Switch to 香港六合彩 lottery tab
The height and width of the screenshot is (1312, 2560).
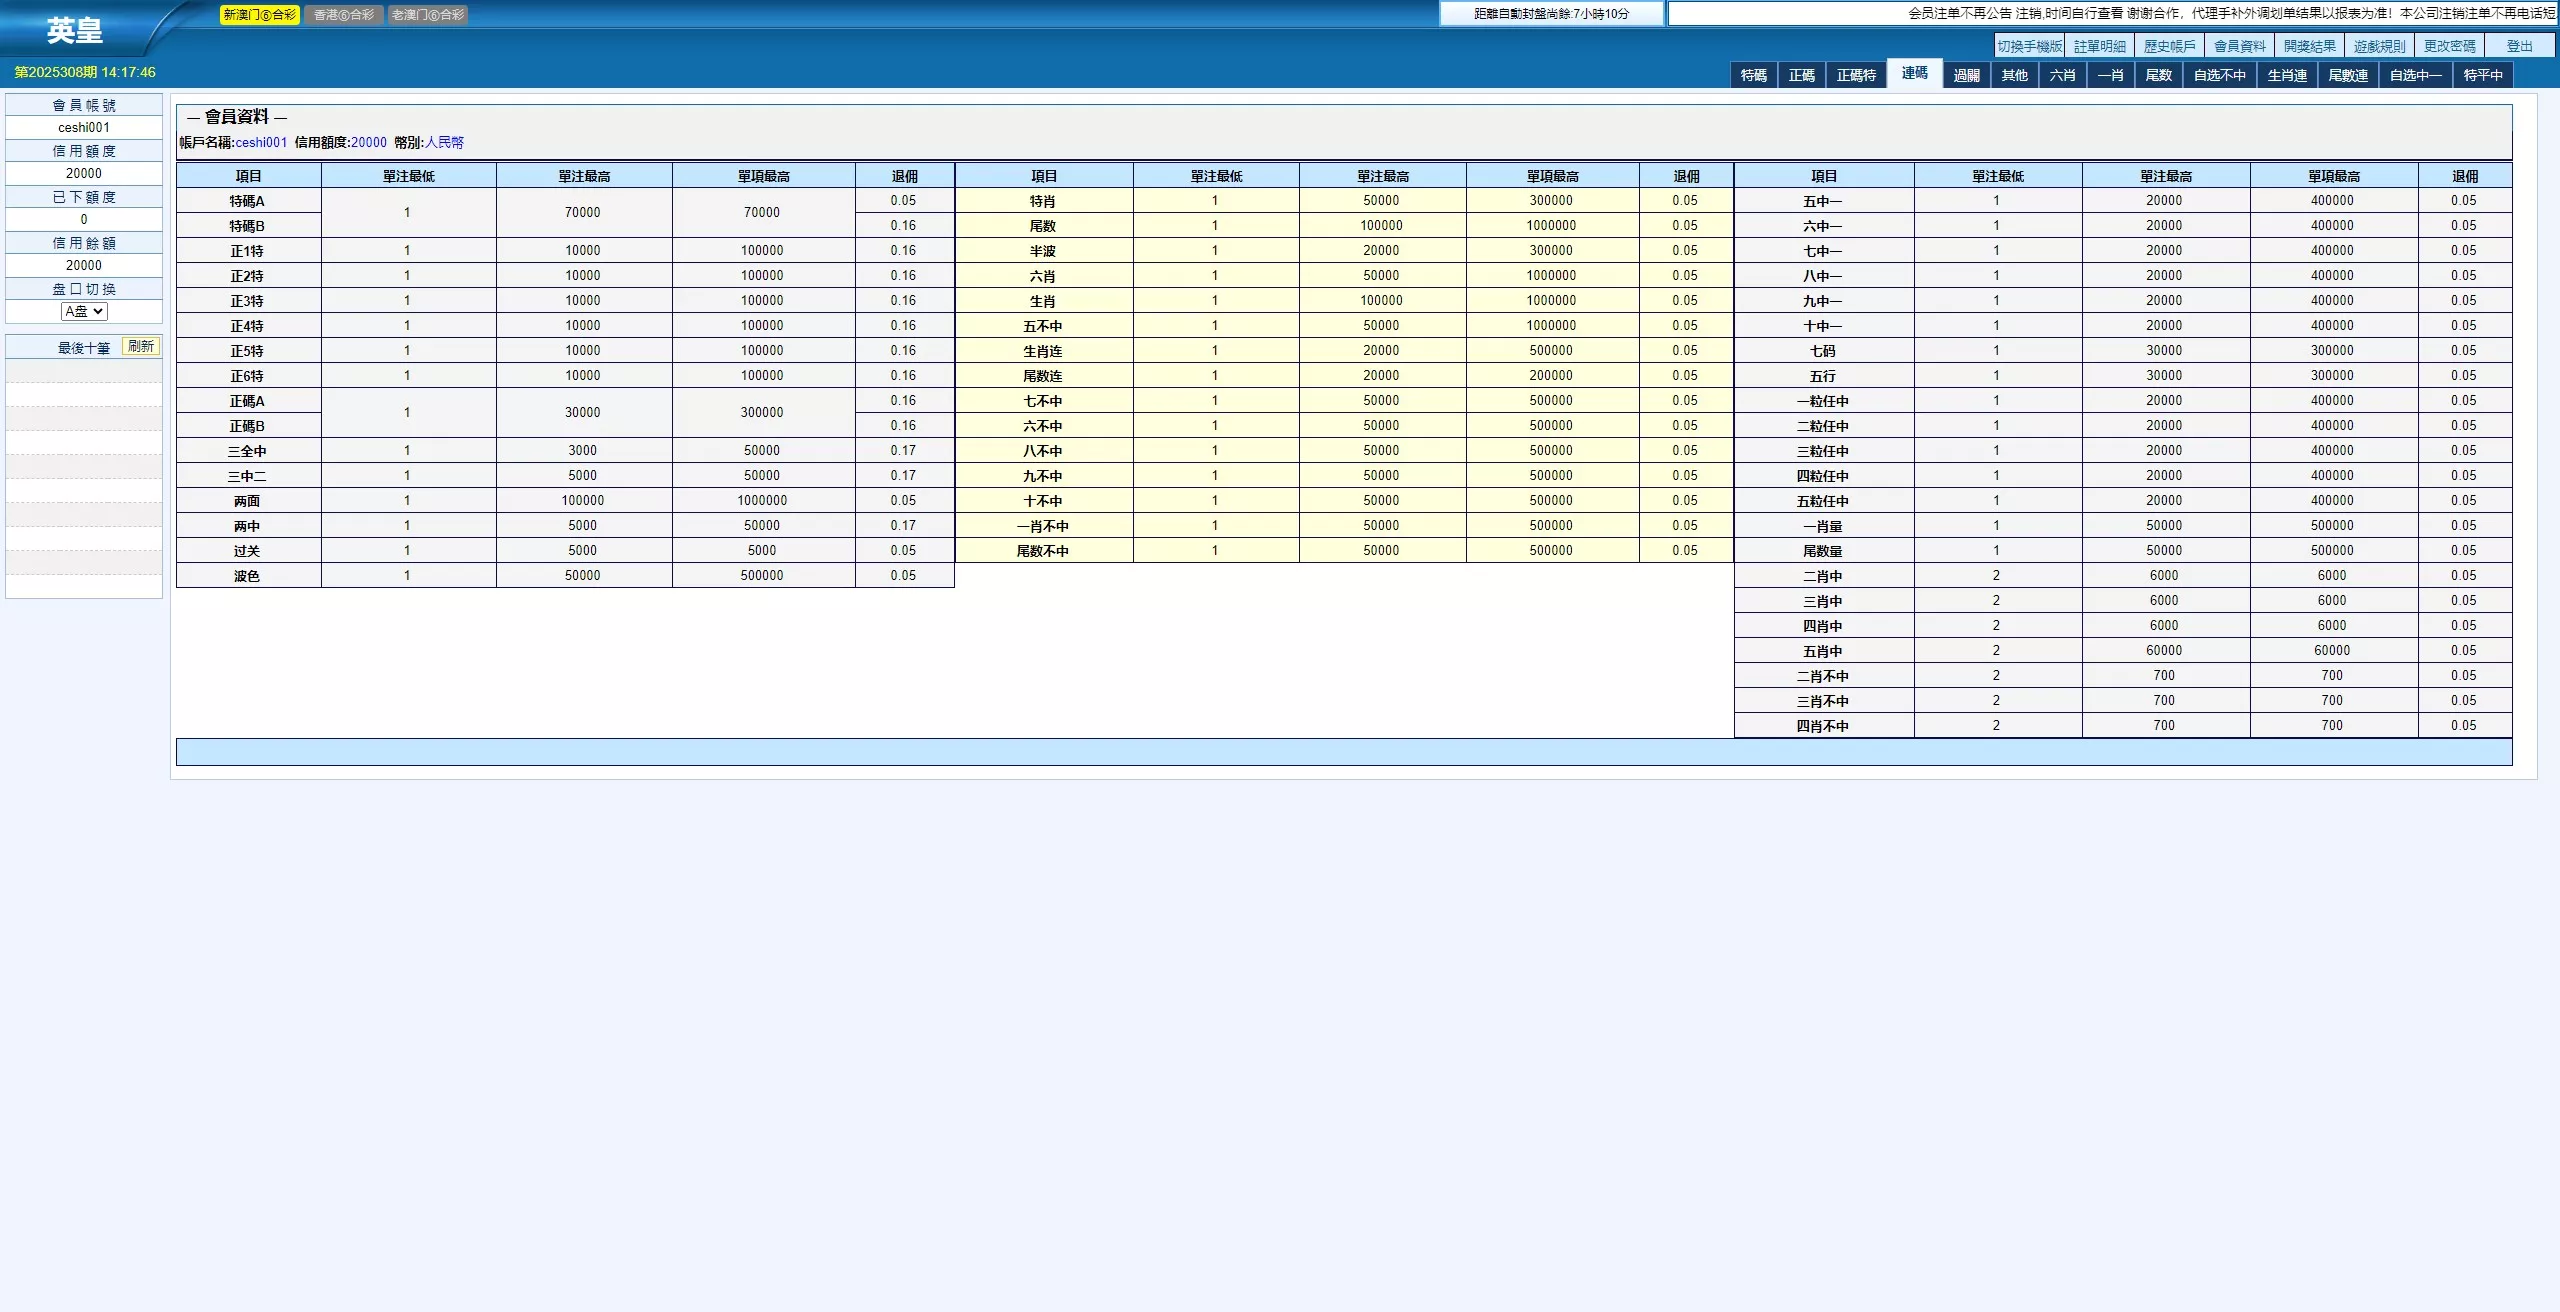pyautogui.click(x=343, y=15)
